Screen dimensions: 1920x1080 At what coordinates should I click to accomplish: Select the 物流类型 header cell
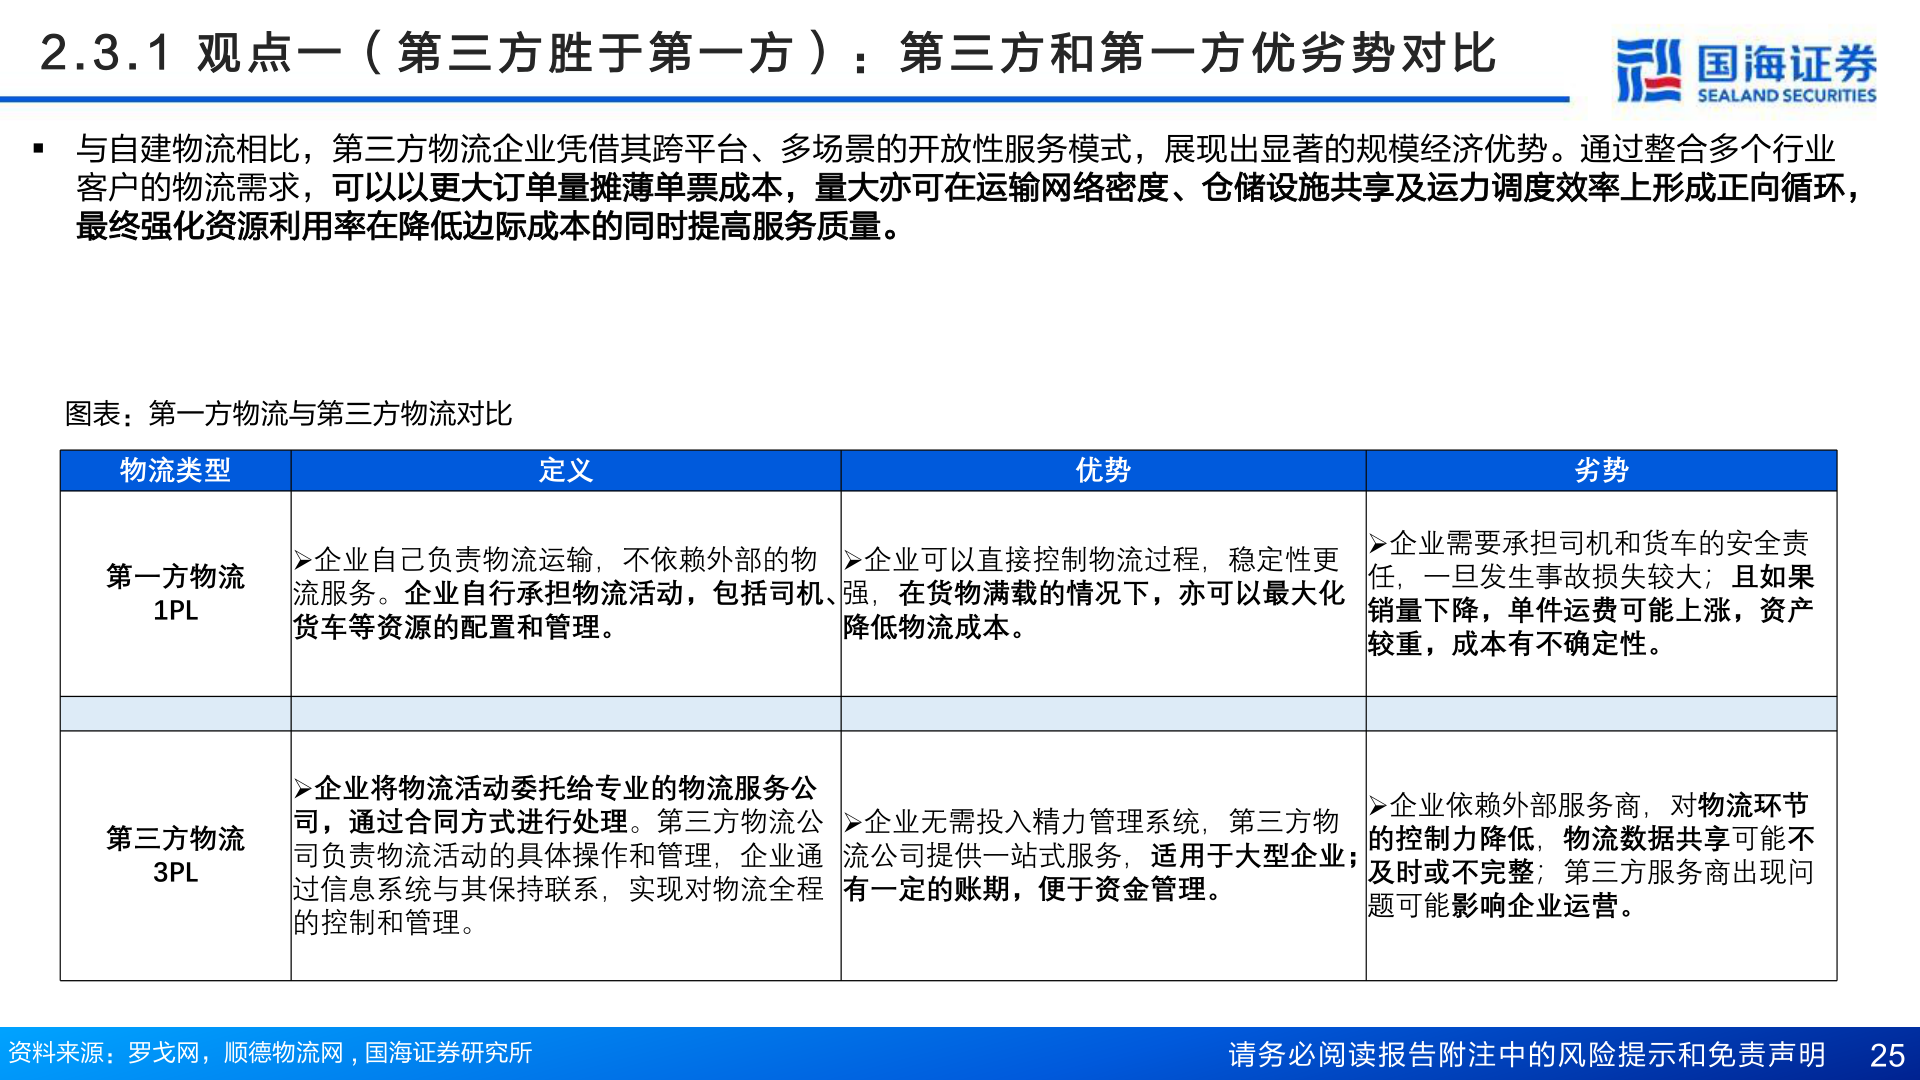coord(175,470)
